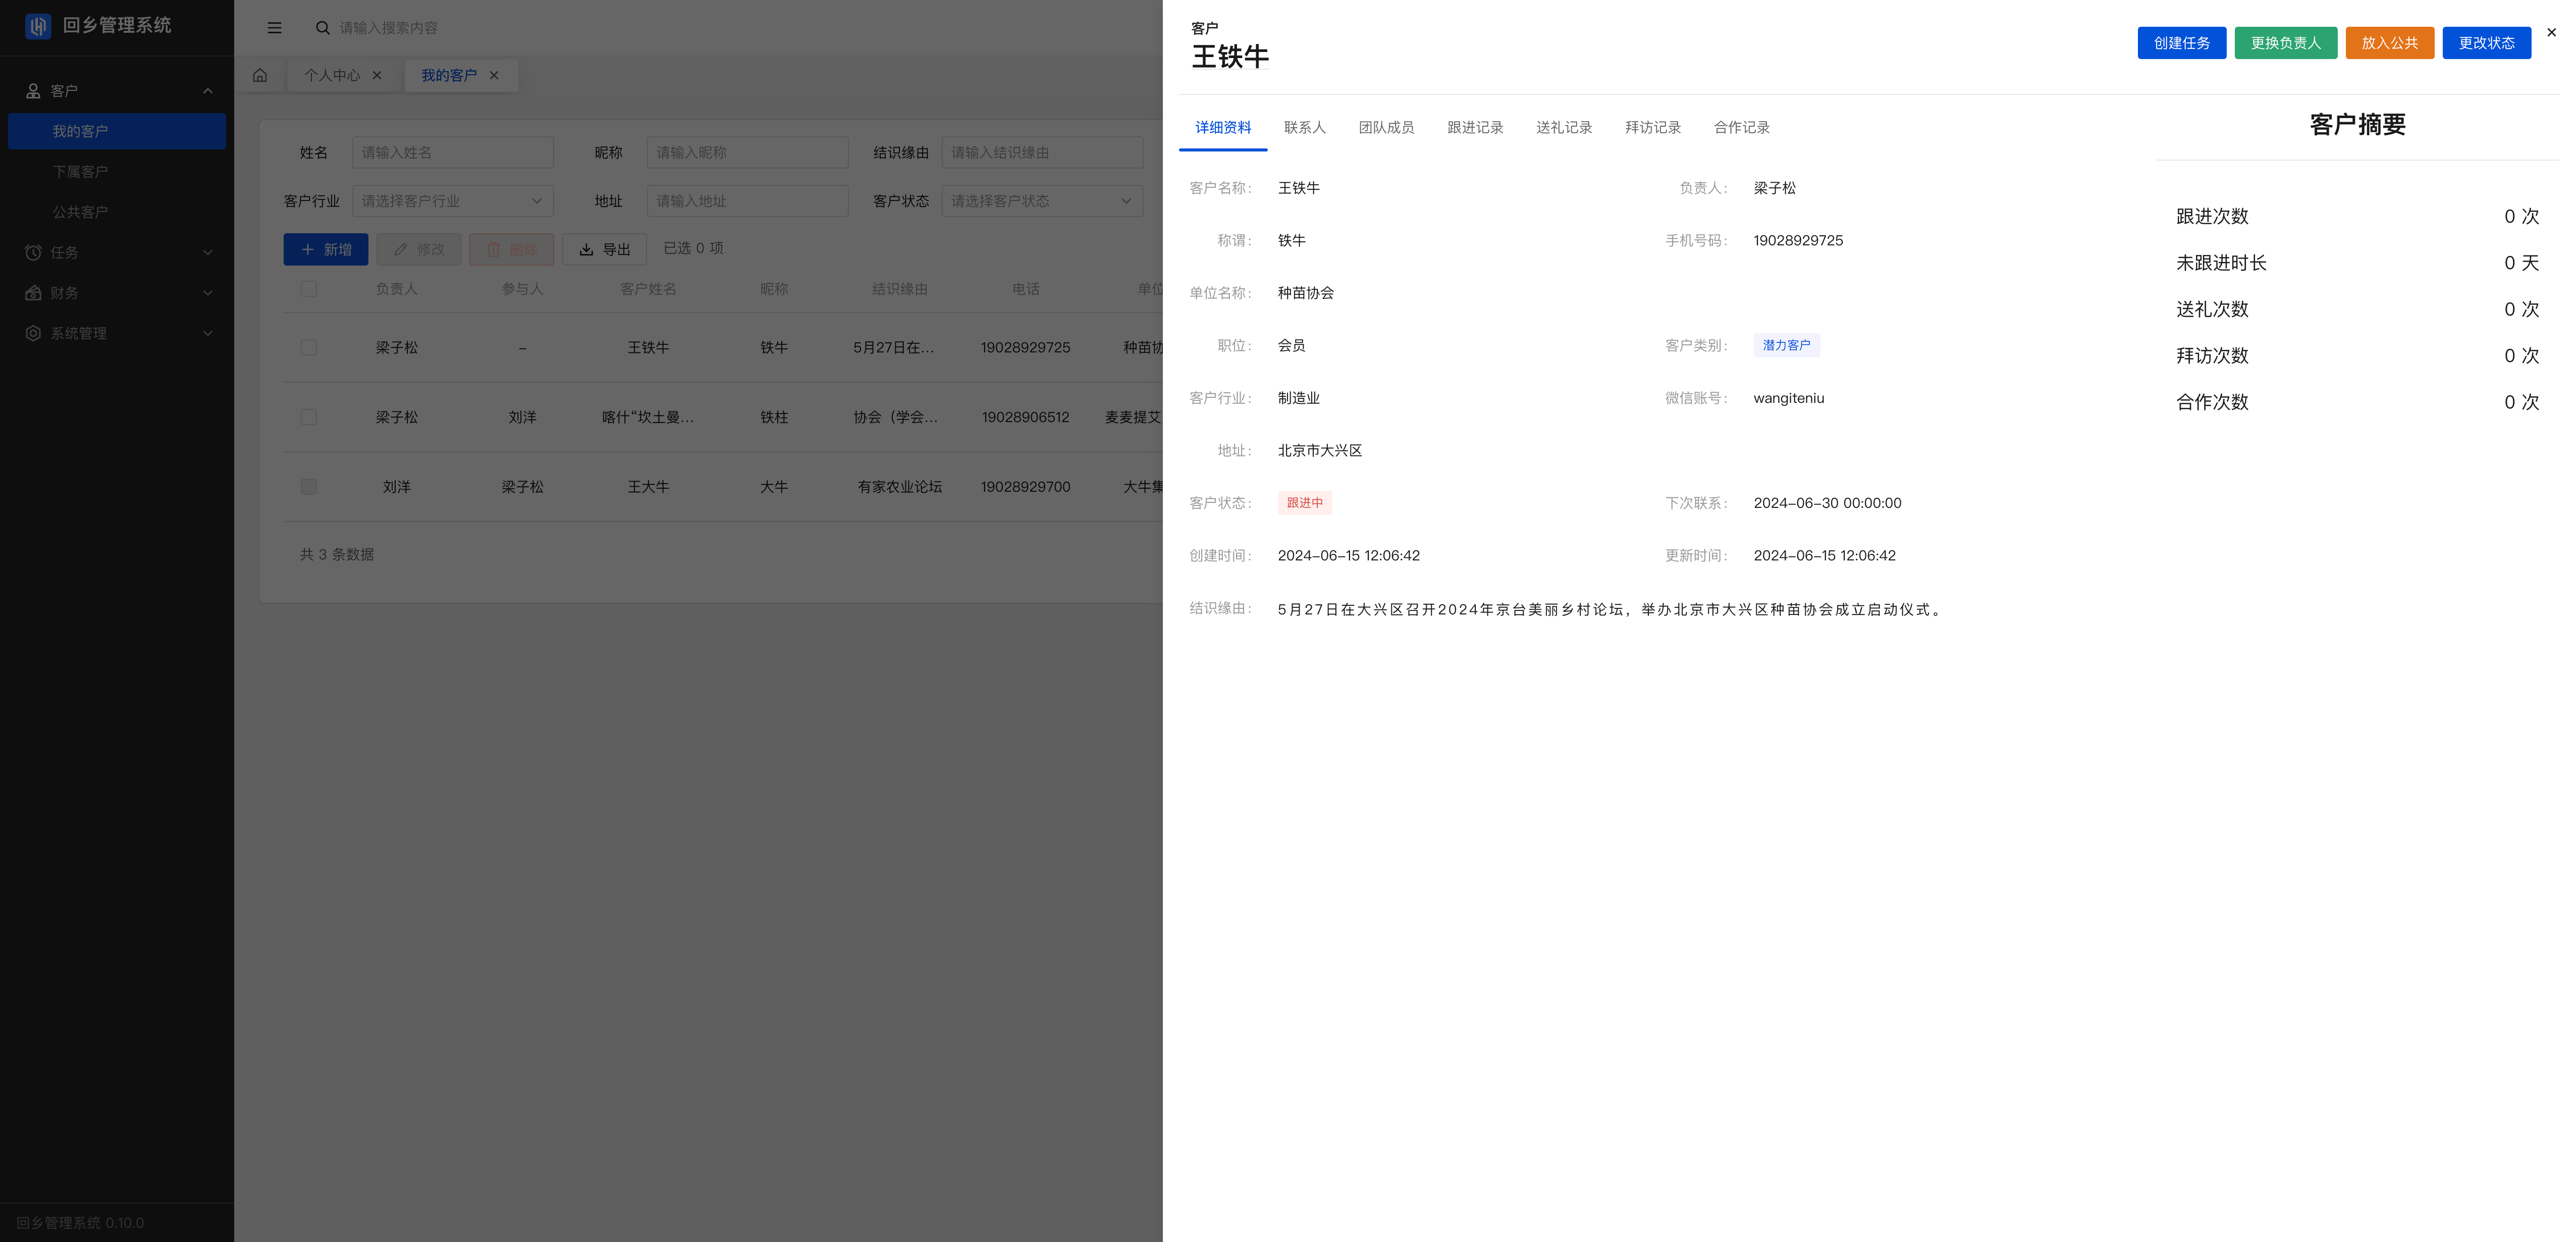The width and height of the screenshot is (2576, 1242).
Task: Click the 放入公共 button
Action: (x=2389, y=42)
